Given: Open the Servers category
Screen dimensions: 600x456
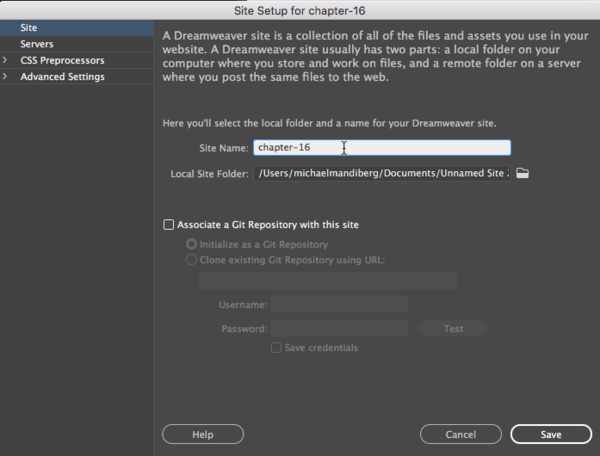Looking at the screenshot, I should click(x=37, y=44).
